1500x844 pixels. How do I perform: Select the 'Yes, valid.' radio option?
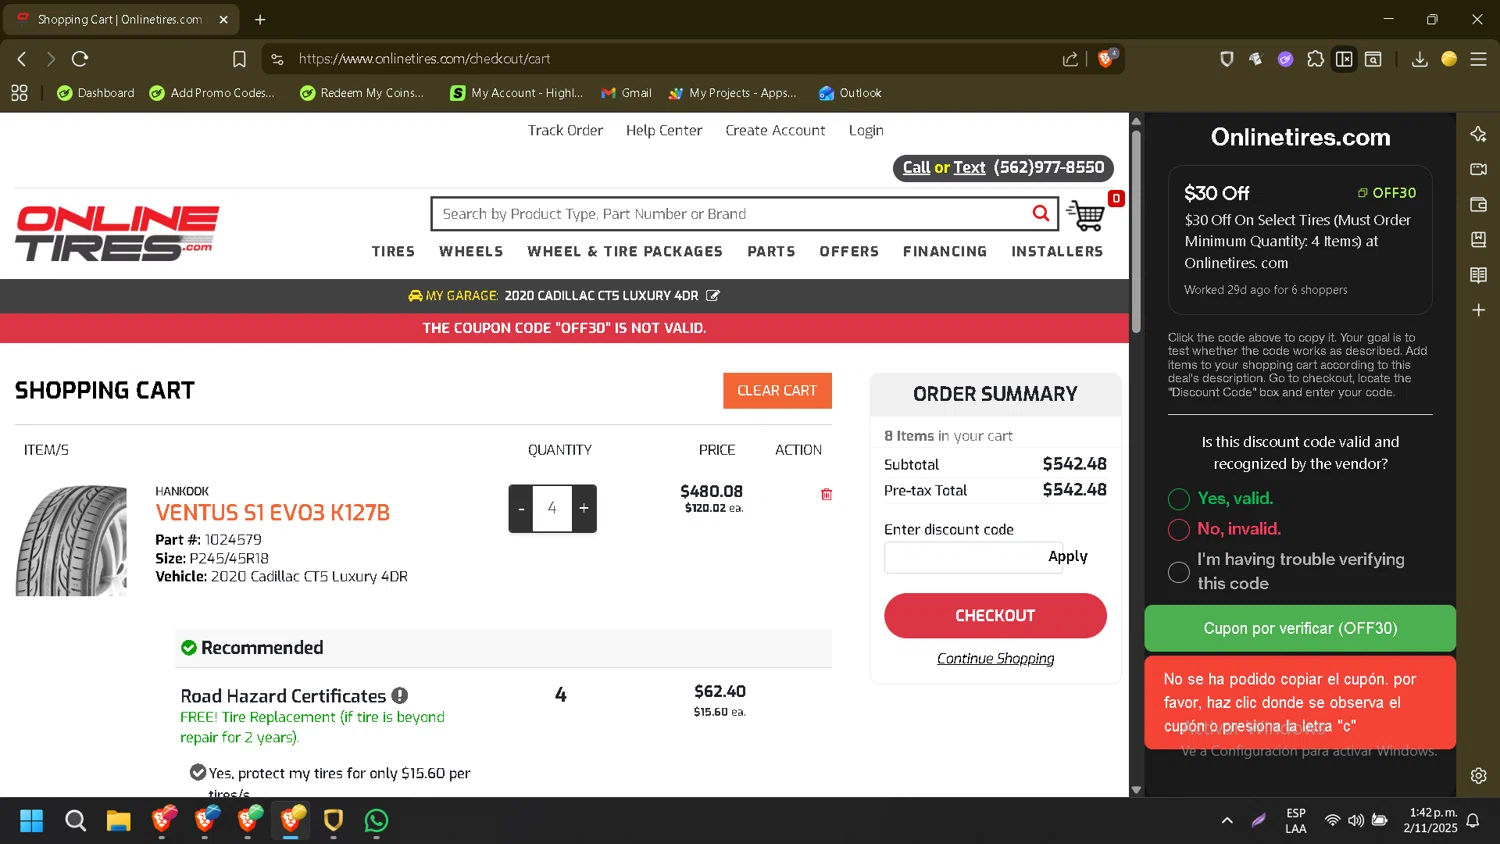(1179, 499)
